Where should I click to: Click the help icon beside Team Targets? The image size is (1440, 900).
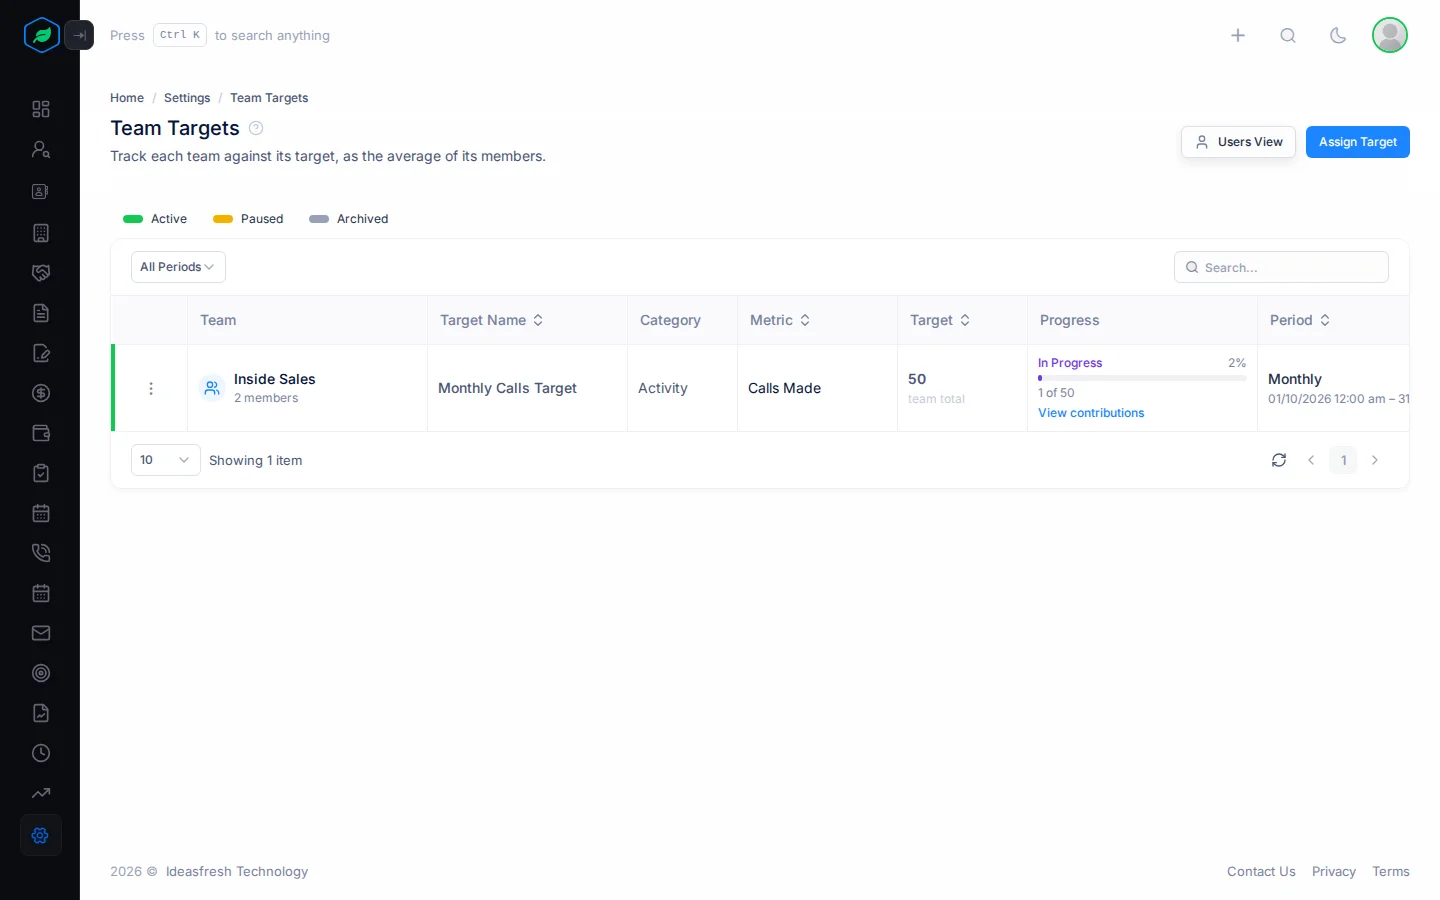tap(256, 128)
